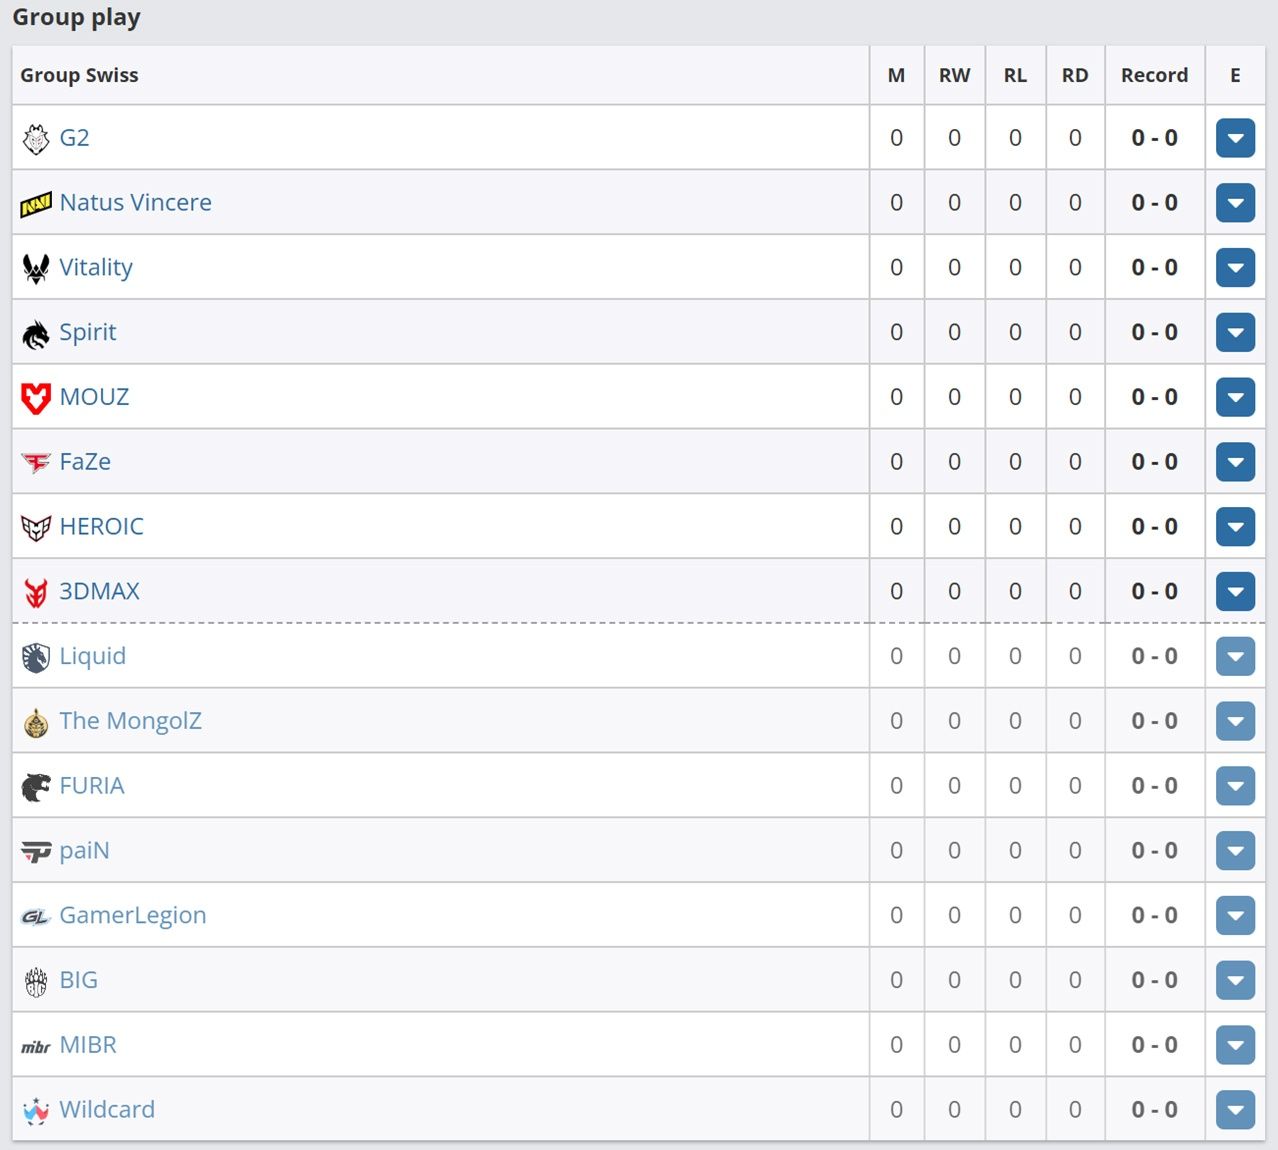Click the Spirit dragon logo icon
This screenshot has height=1150, width=1278.
[x=36, y=334]
